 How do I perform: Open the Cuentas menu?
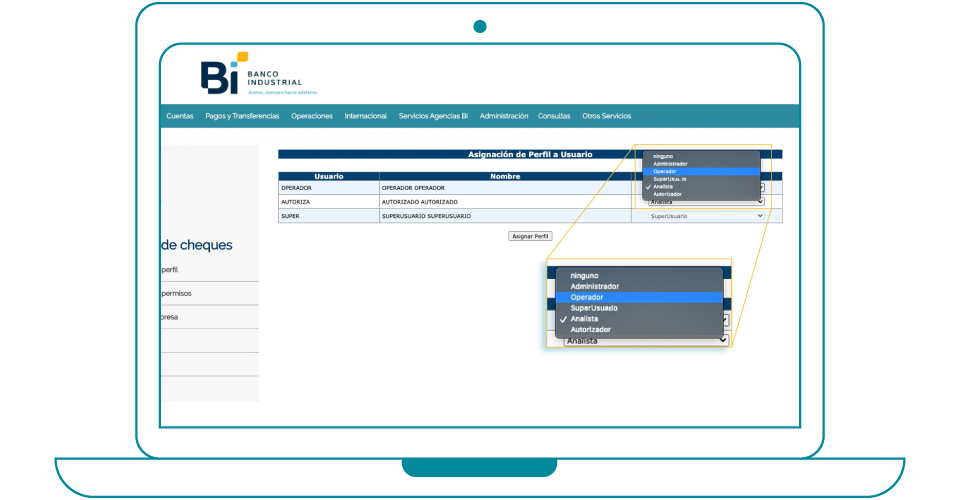tap(180, 116)
